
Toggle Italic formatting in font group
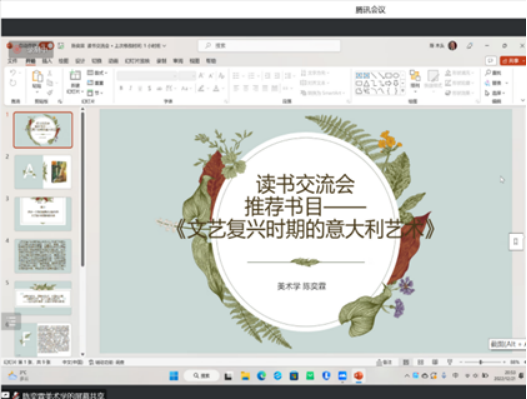pyautogui.click(x=130, y=88)
